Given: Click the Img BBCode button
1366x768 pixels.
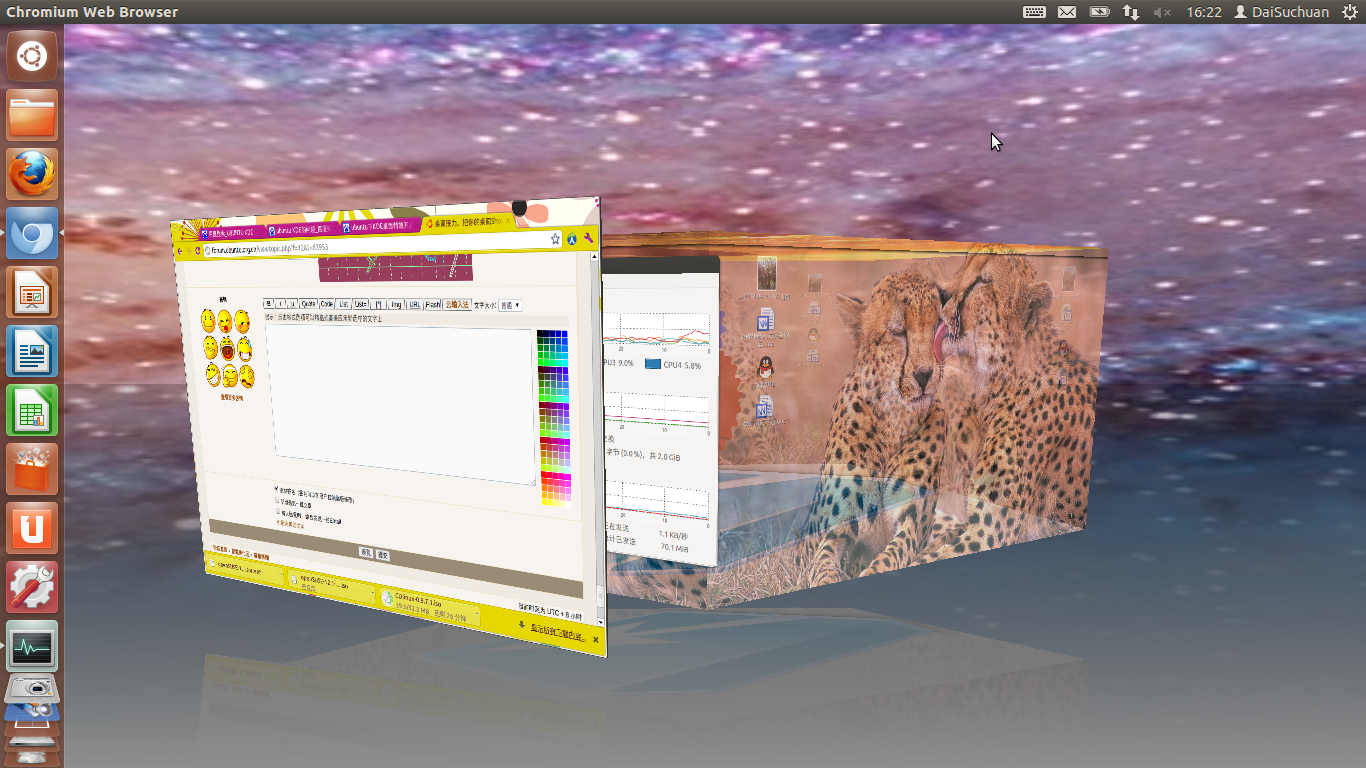Looking at the screenshot, I should 396,305.
